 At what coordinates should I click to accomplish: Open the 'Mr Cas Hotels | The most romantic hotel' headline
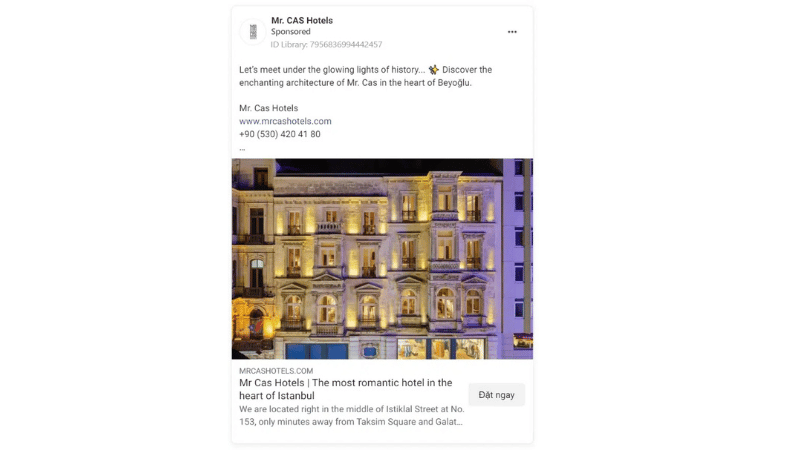[345, 389]
